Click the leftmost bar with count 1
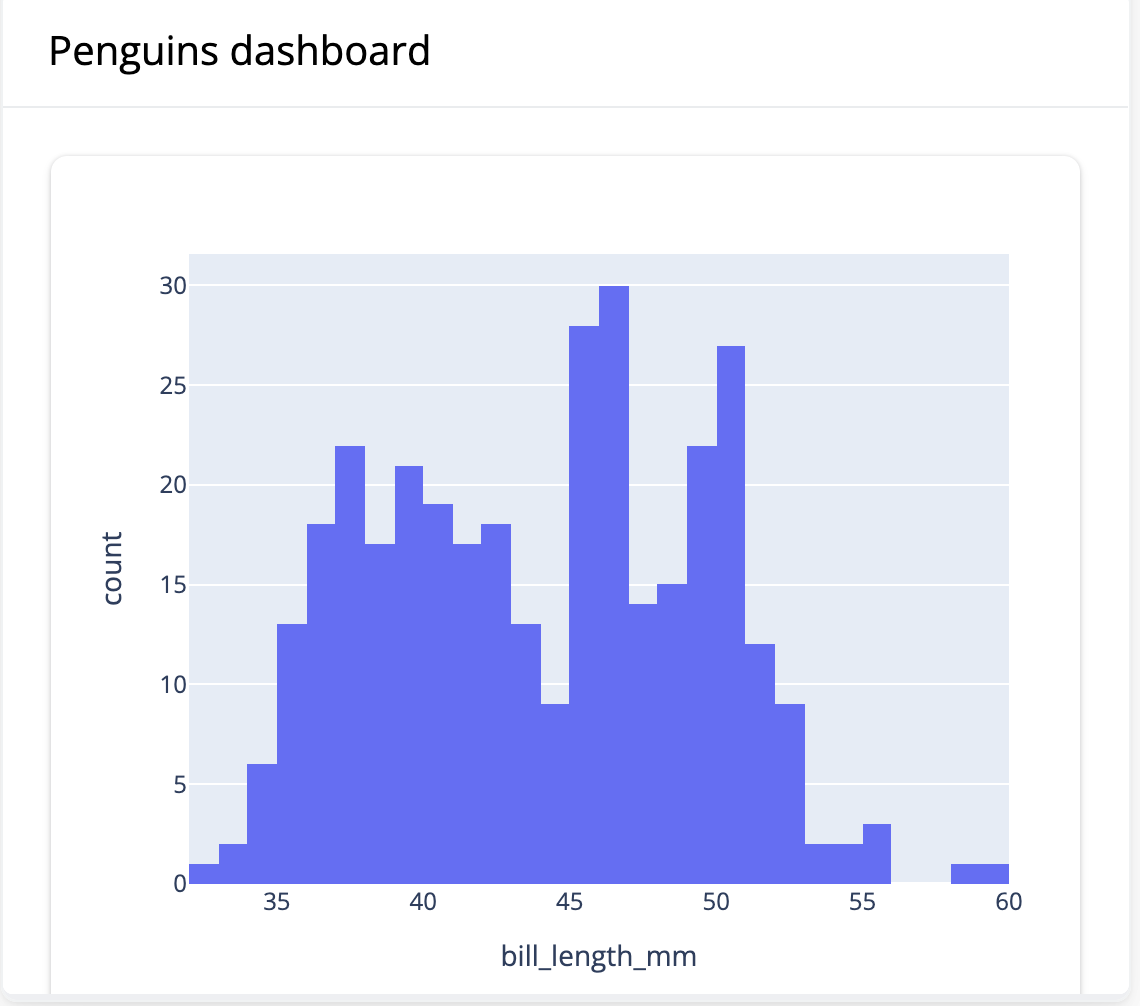 [204, 874]
